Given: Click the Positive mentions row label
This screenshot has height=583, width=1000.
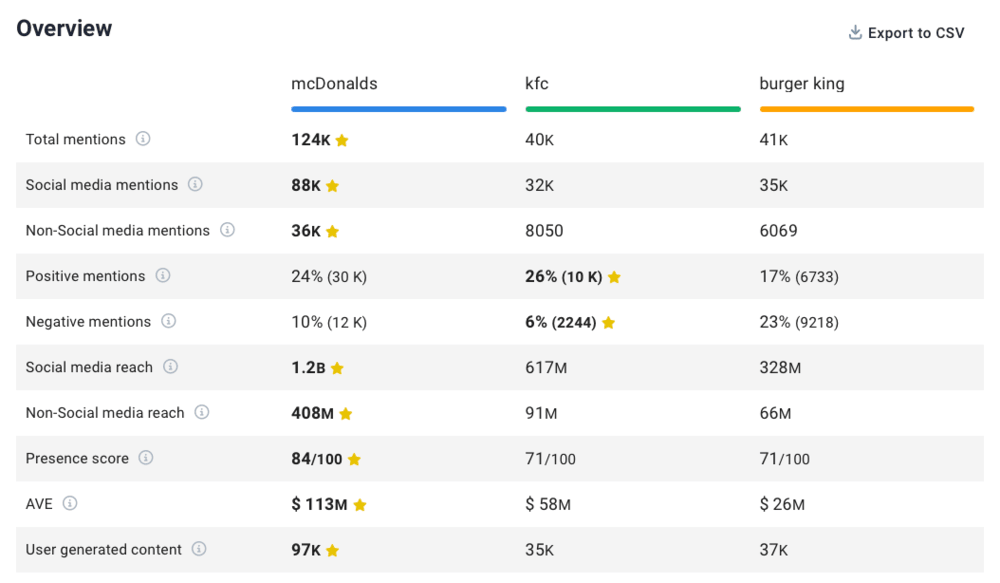Looking at the screenshot, I should 85,276.
